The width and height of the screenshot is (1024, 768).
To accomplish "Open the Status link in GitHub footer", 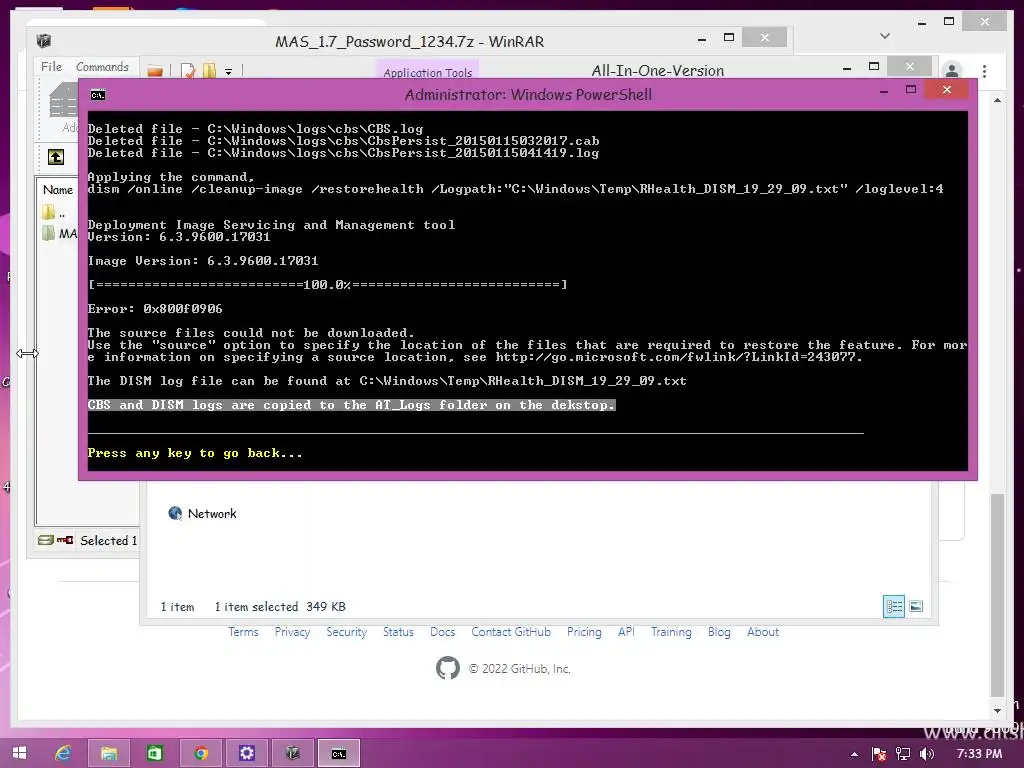I will pyautogui.click(x=398, y=632).
